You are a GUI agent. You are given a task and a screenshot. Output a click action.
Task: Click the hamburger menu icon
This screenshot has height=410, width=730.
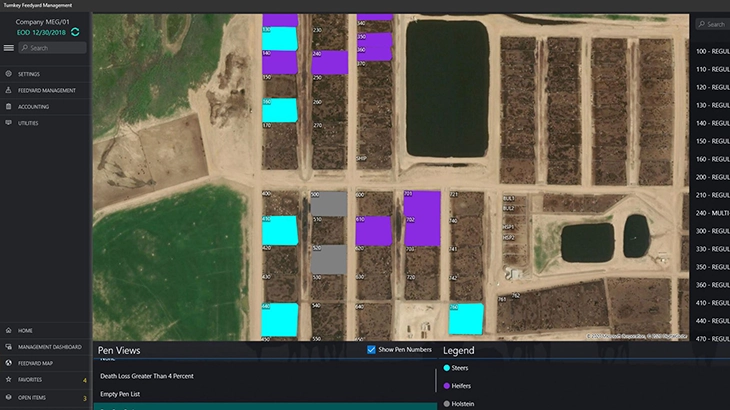coord(9,47)
